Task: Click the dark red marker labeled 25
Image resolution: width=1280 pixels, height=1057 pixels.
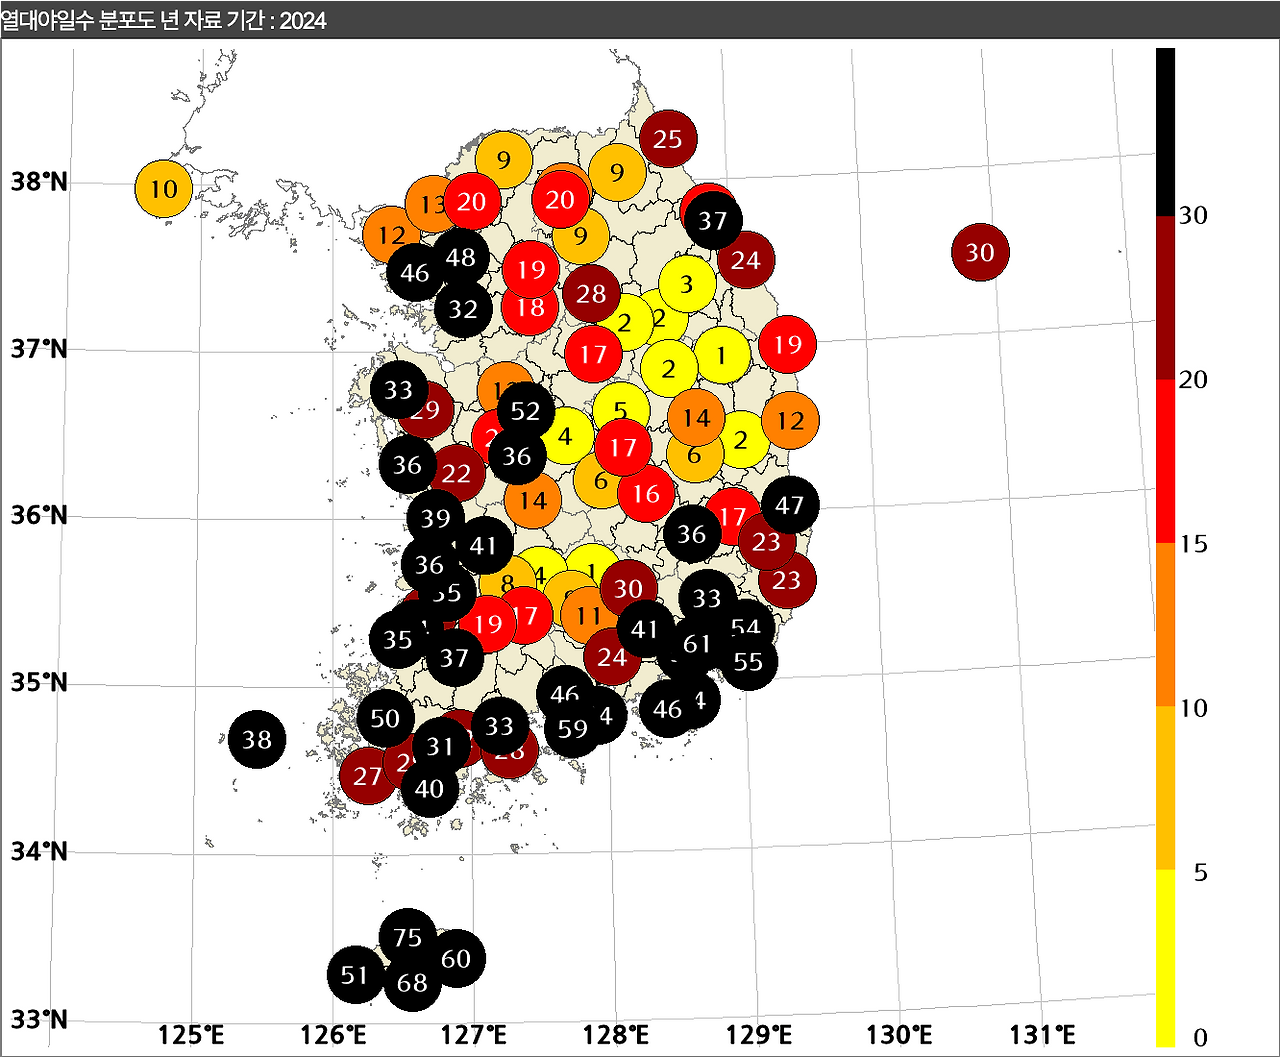Action: click(668, 139)
